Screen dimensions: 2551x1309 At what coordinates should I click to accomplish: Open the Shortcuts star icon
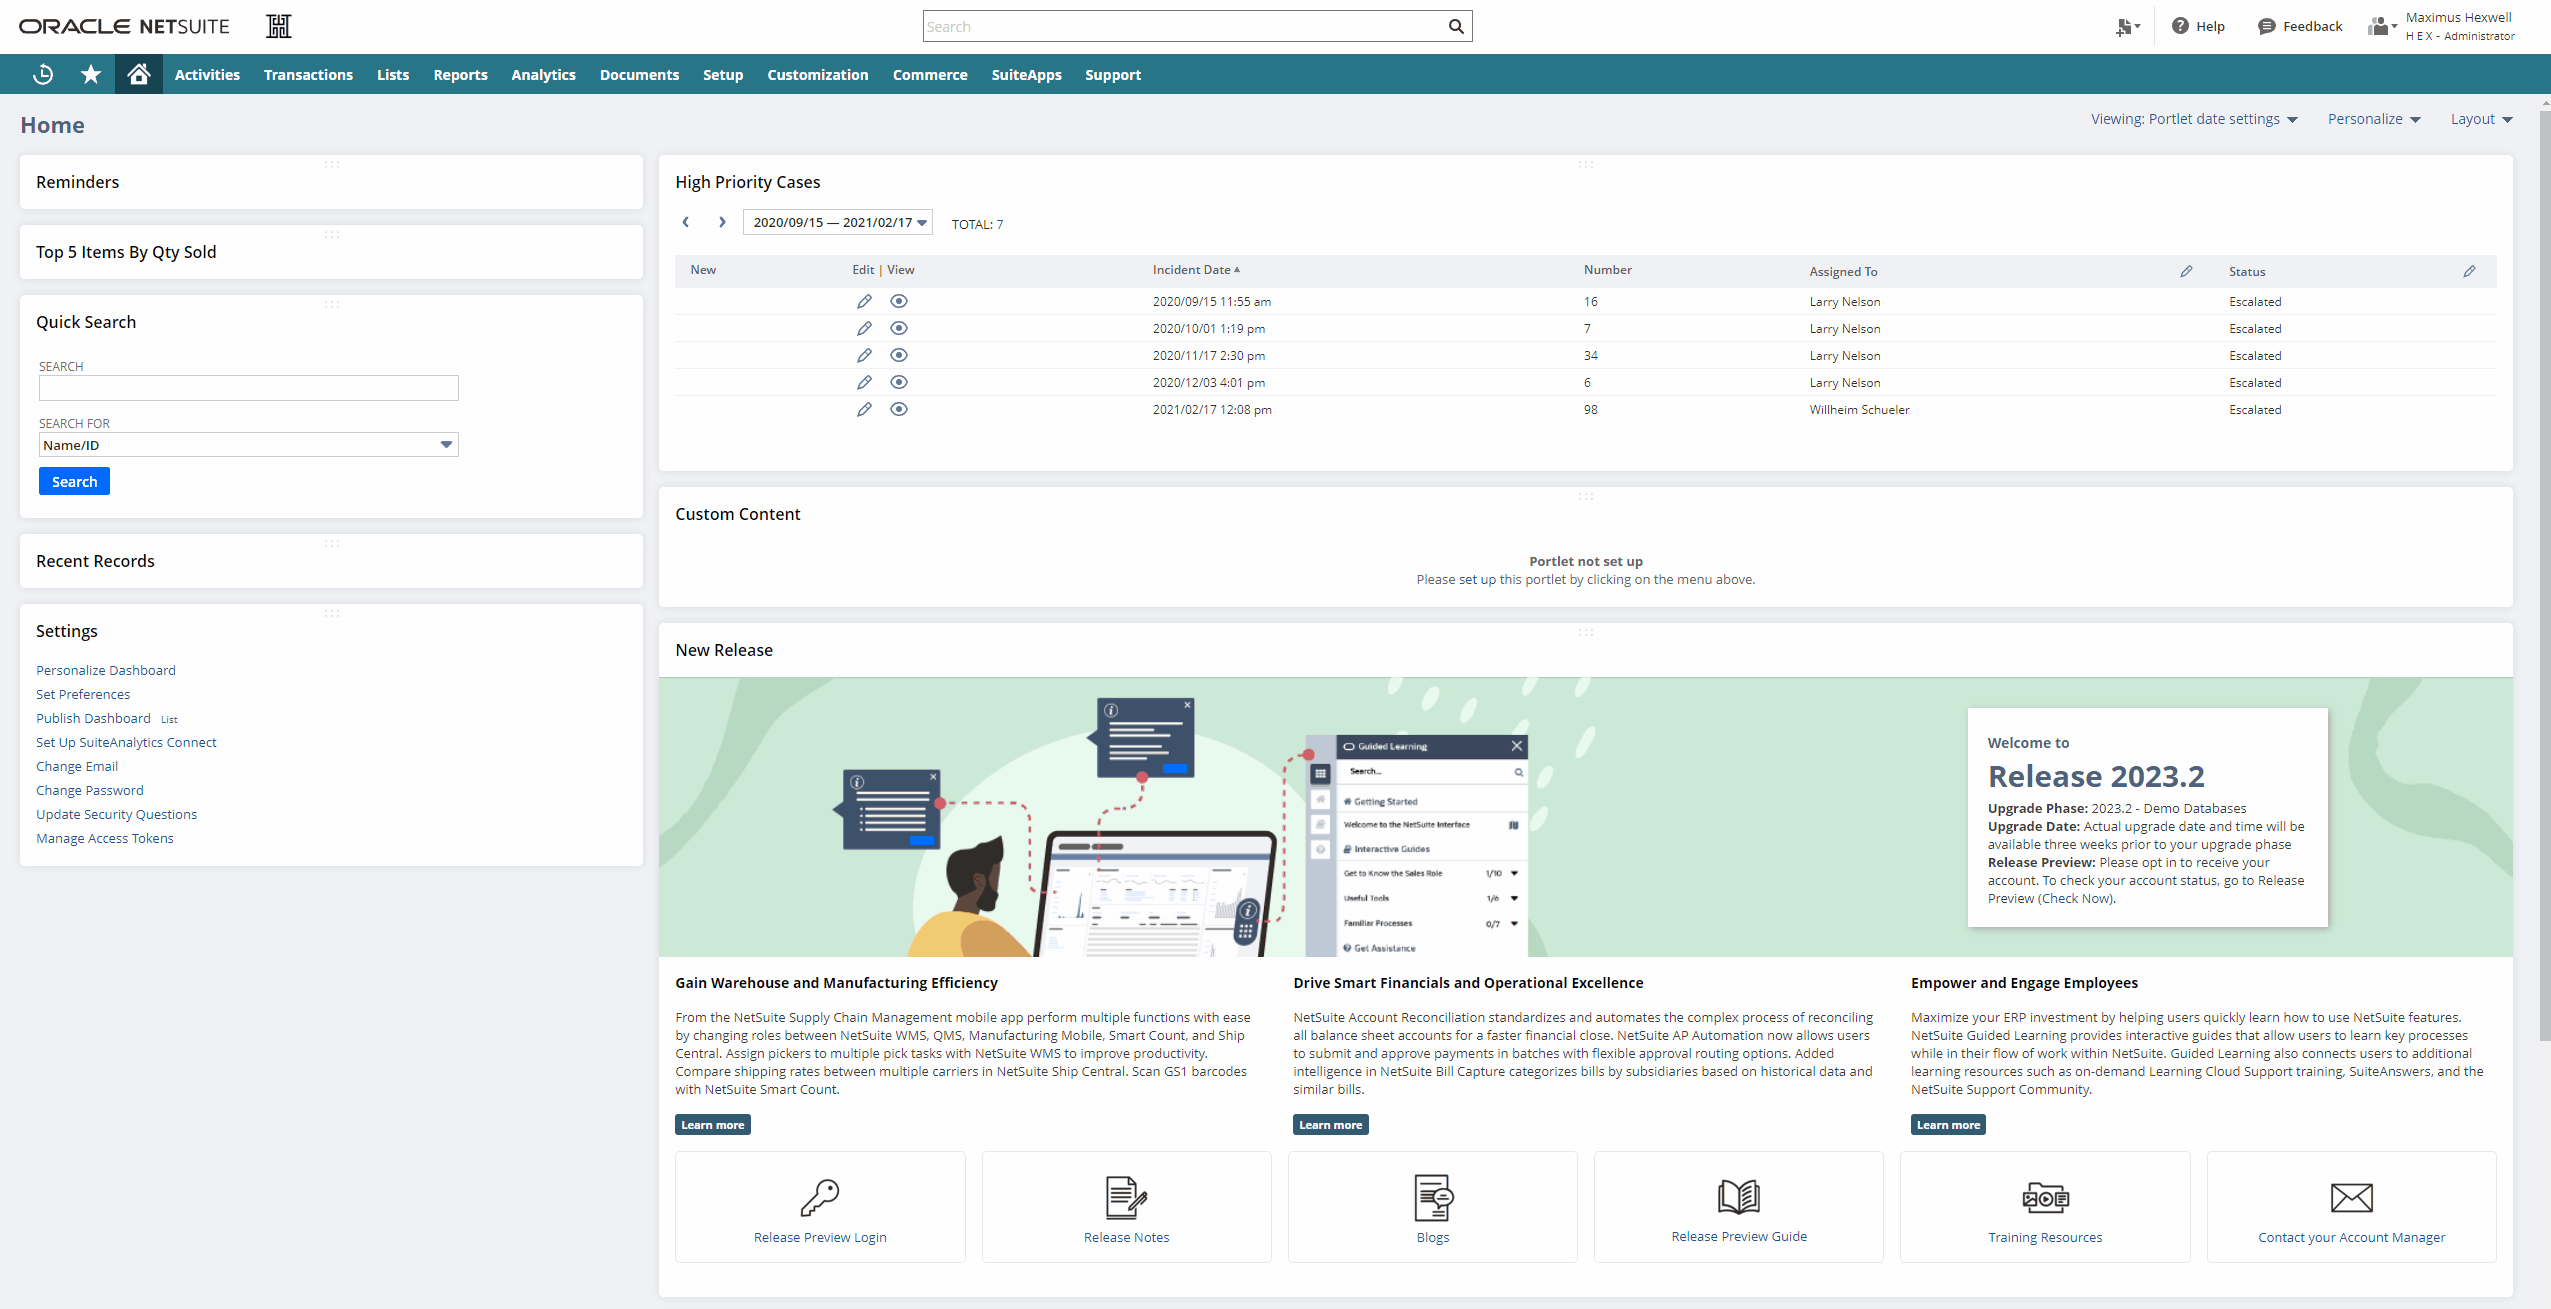(91, 74)
